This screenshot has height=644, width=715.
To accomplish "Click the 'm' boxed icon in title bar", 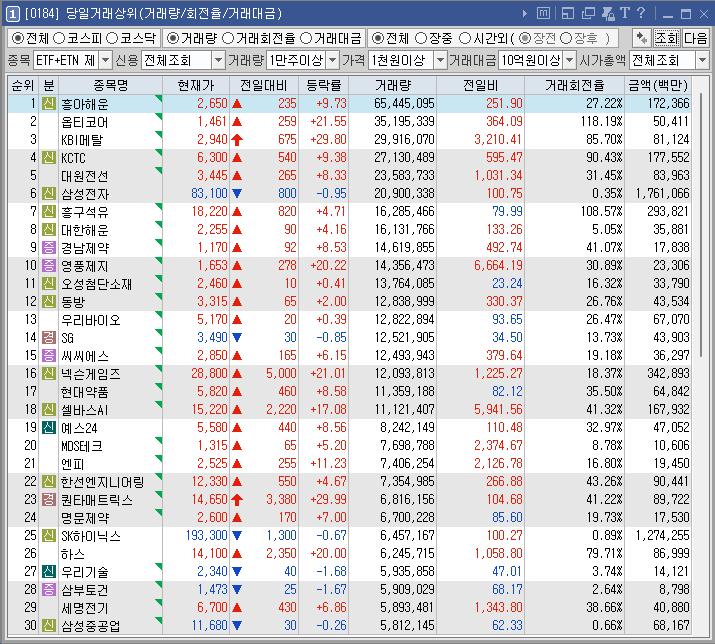I will point(543,13).
